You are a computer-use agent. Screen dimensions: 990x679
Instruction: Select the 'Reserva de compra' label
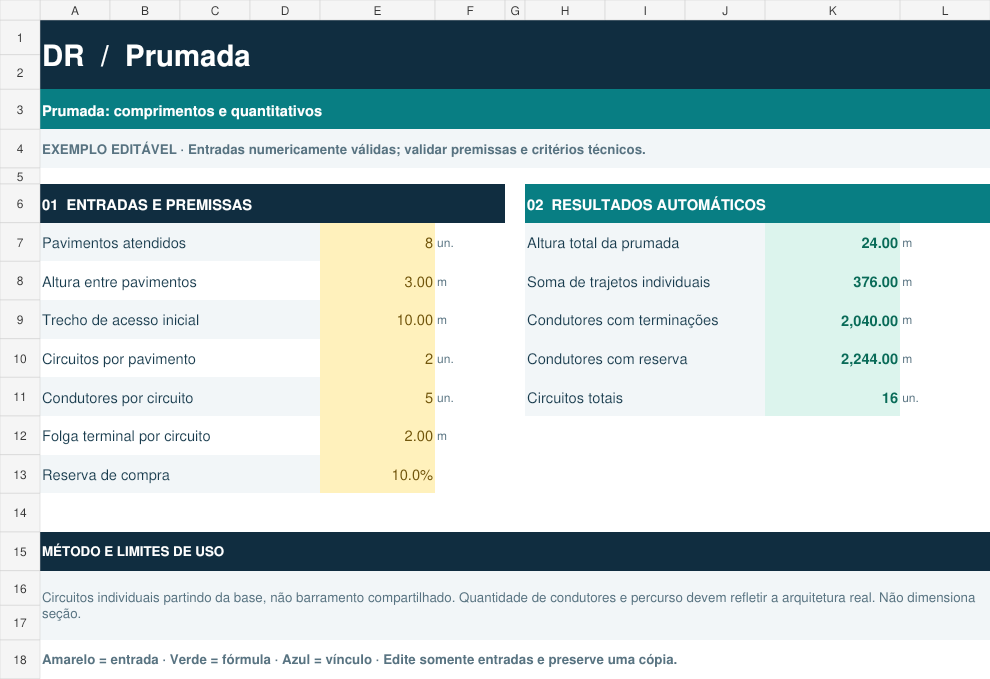click(x=180, y=474)
